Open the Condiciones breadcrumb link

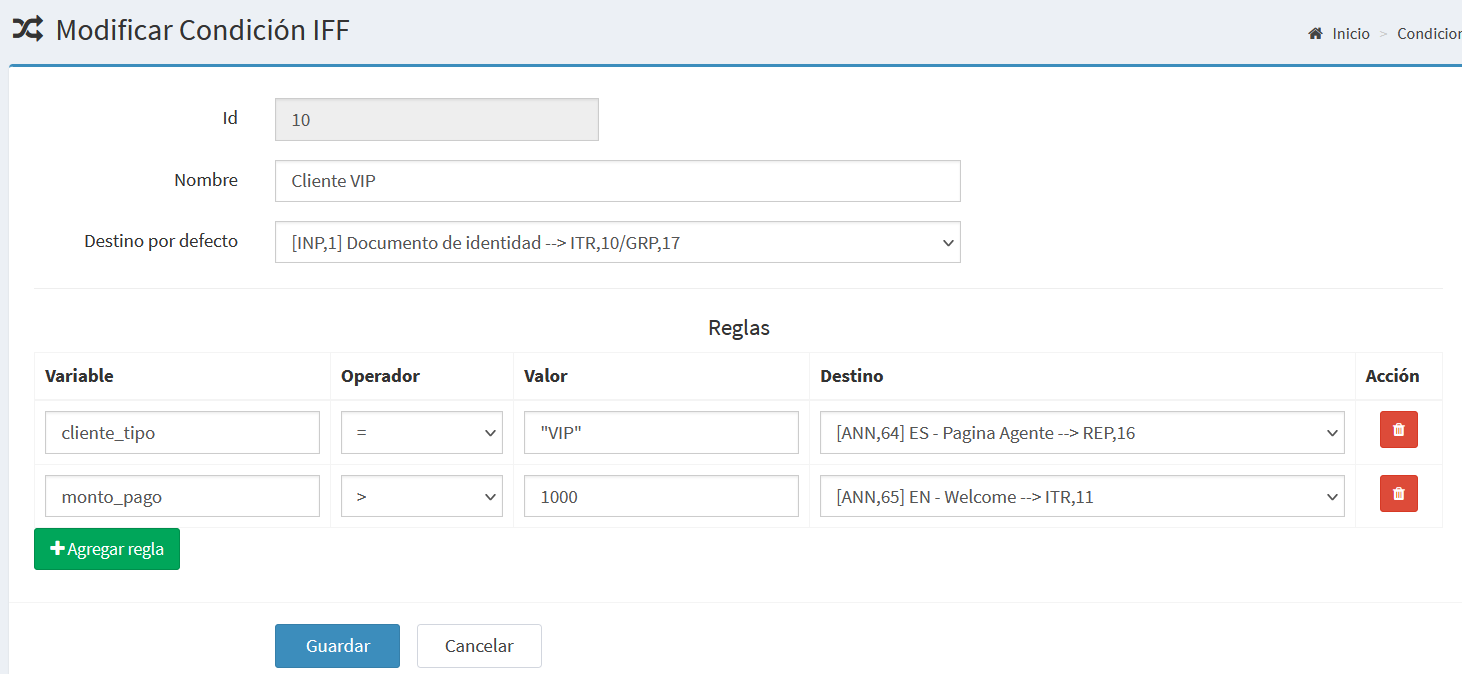1429,34
